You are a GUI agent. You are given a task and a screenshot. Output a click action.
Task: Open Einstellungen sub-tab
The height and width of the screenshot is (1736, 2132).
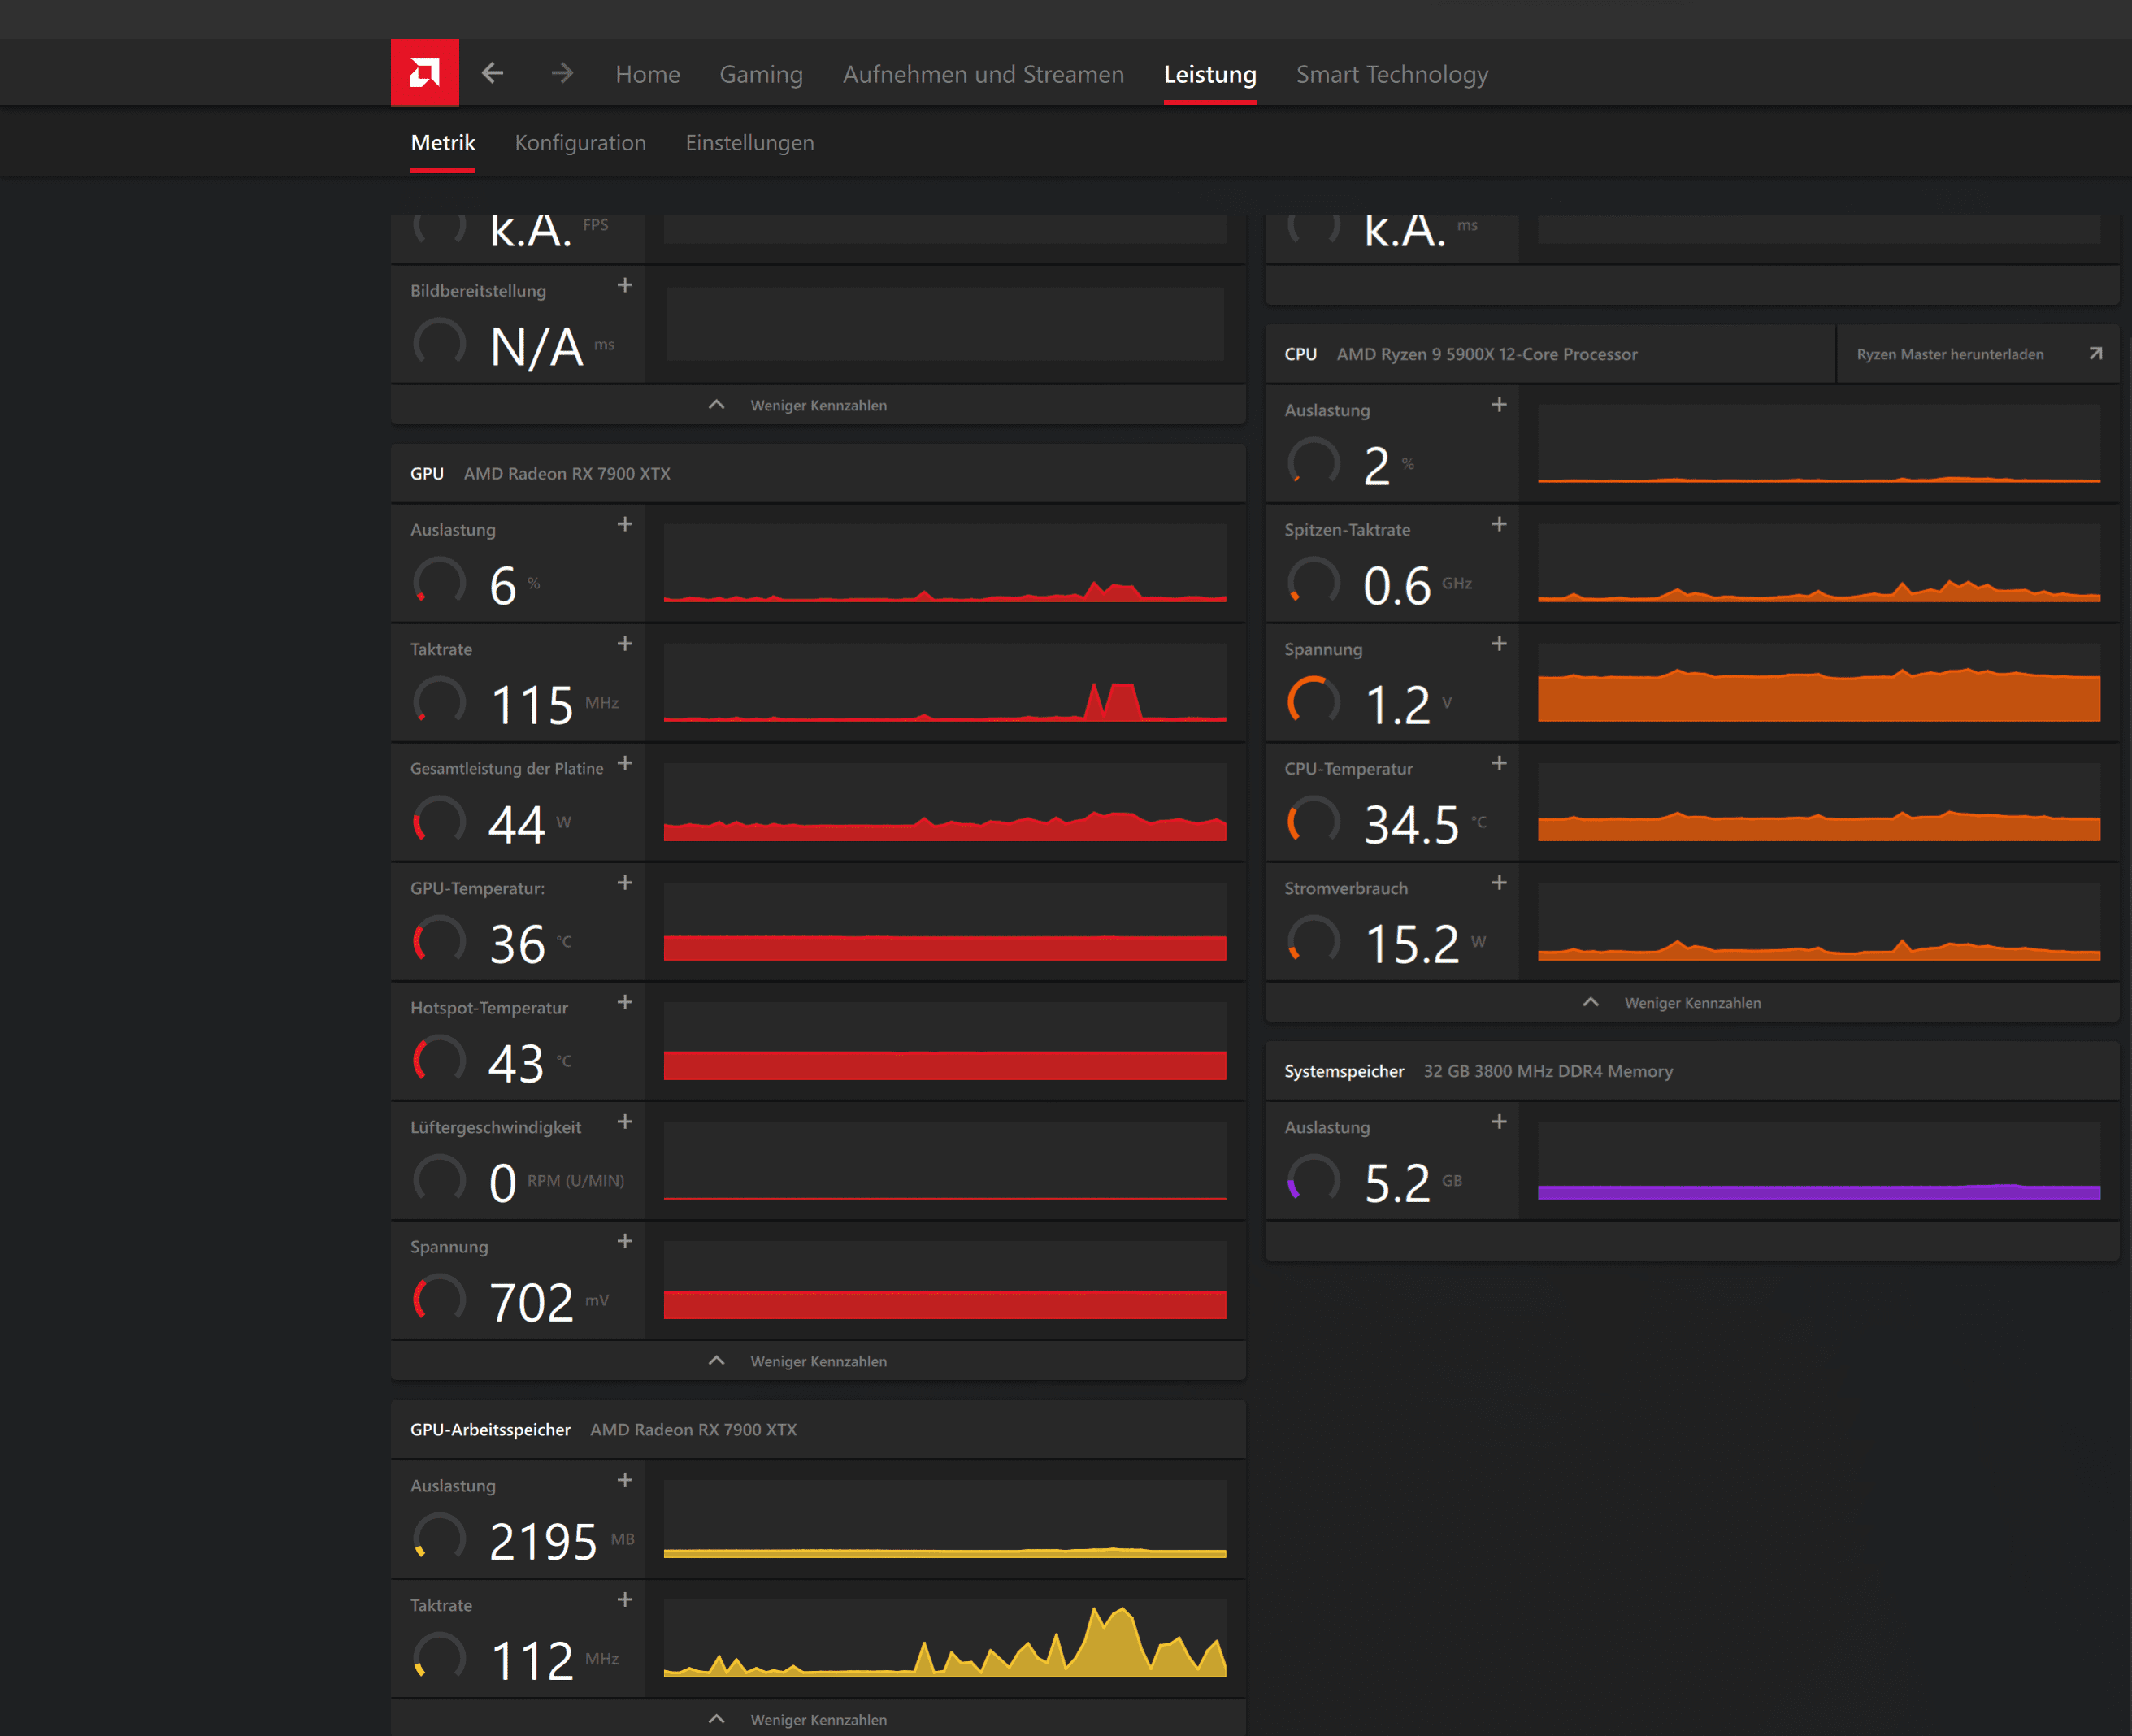[749, 142]
